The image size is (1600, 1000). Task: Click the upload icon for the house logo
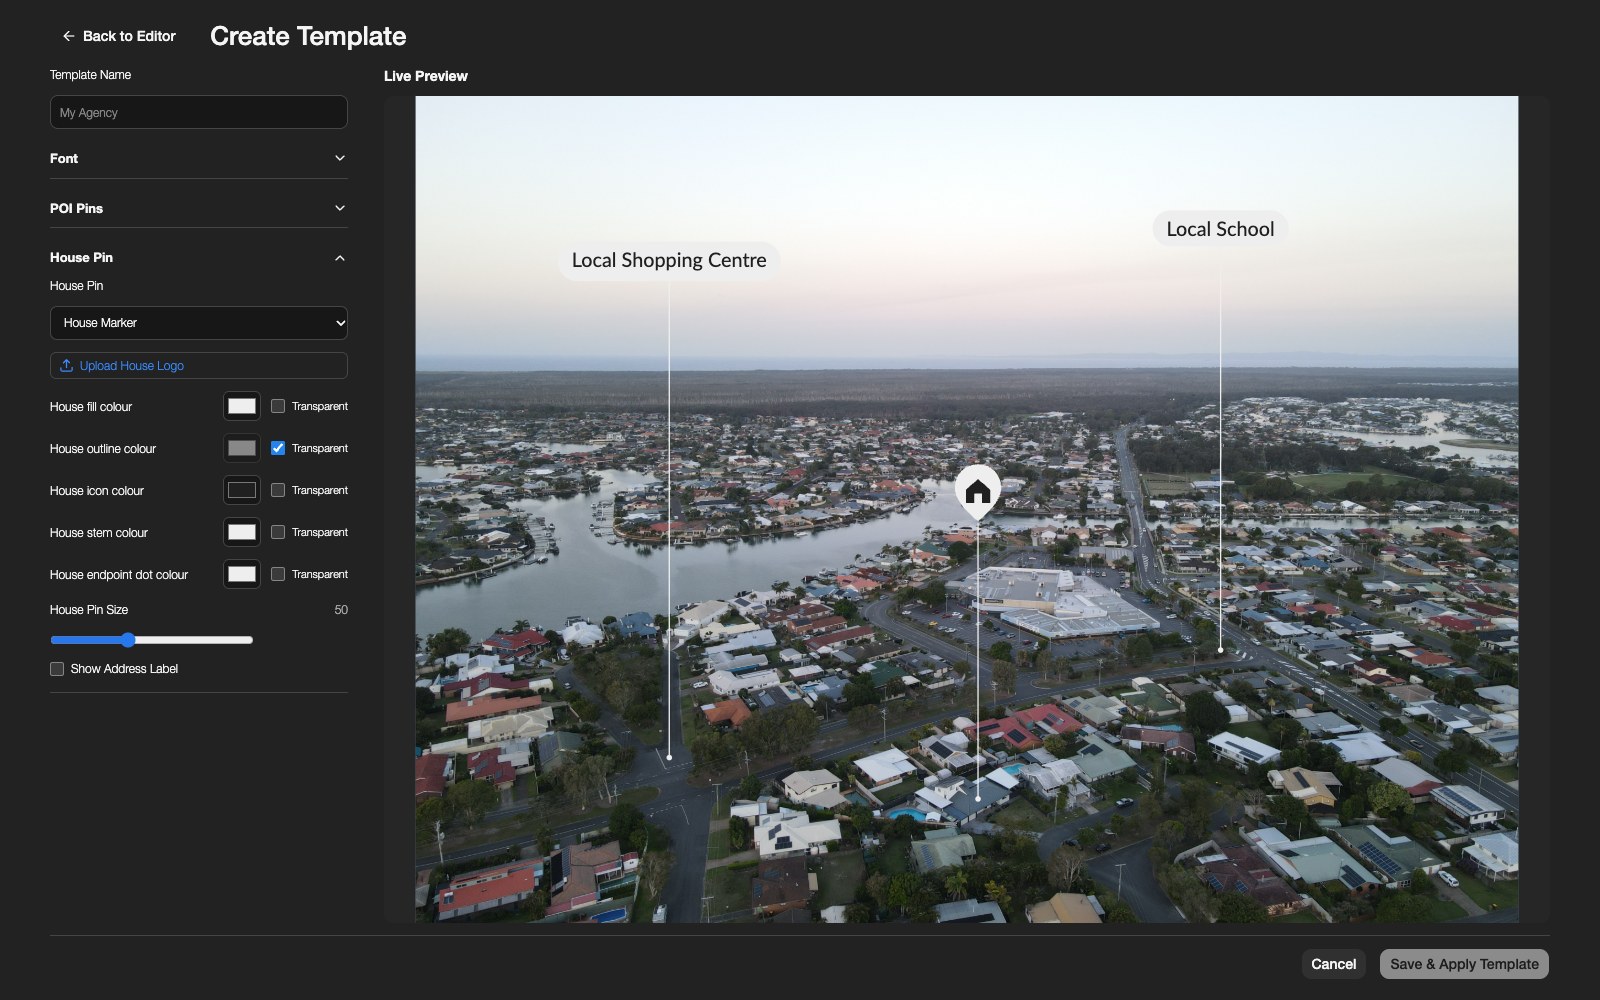pos(66,366)
